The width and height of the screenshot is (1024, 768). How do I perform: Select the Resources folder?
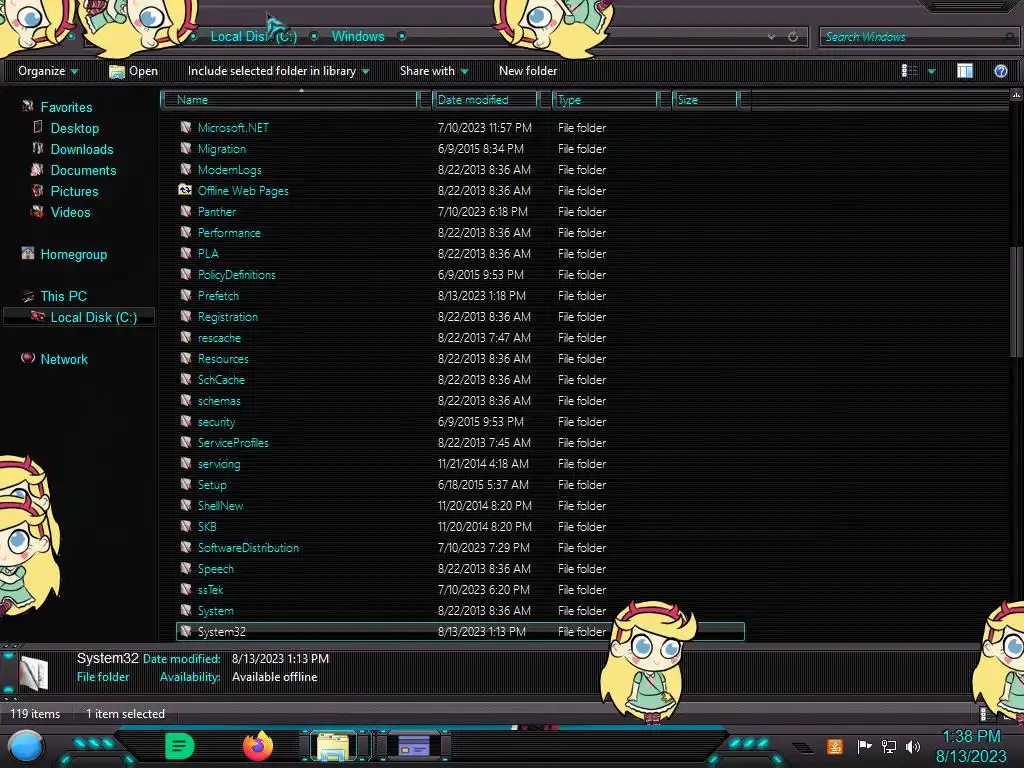[223, 359]
